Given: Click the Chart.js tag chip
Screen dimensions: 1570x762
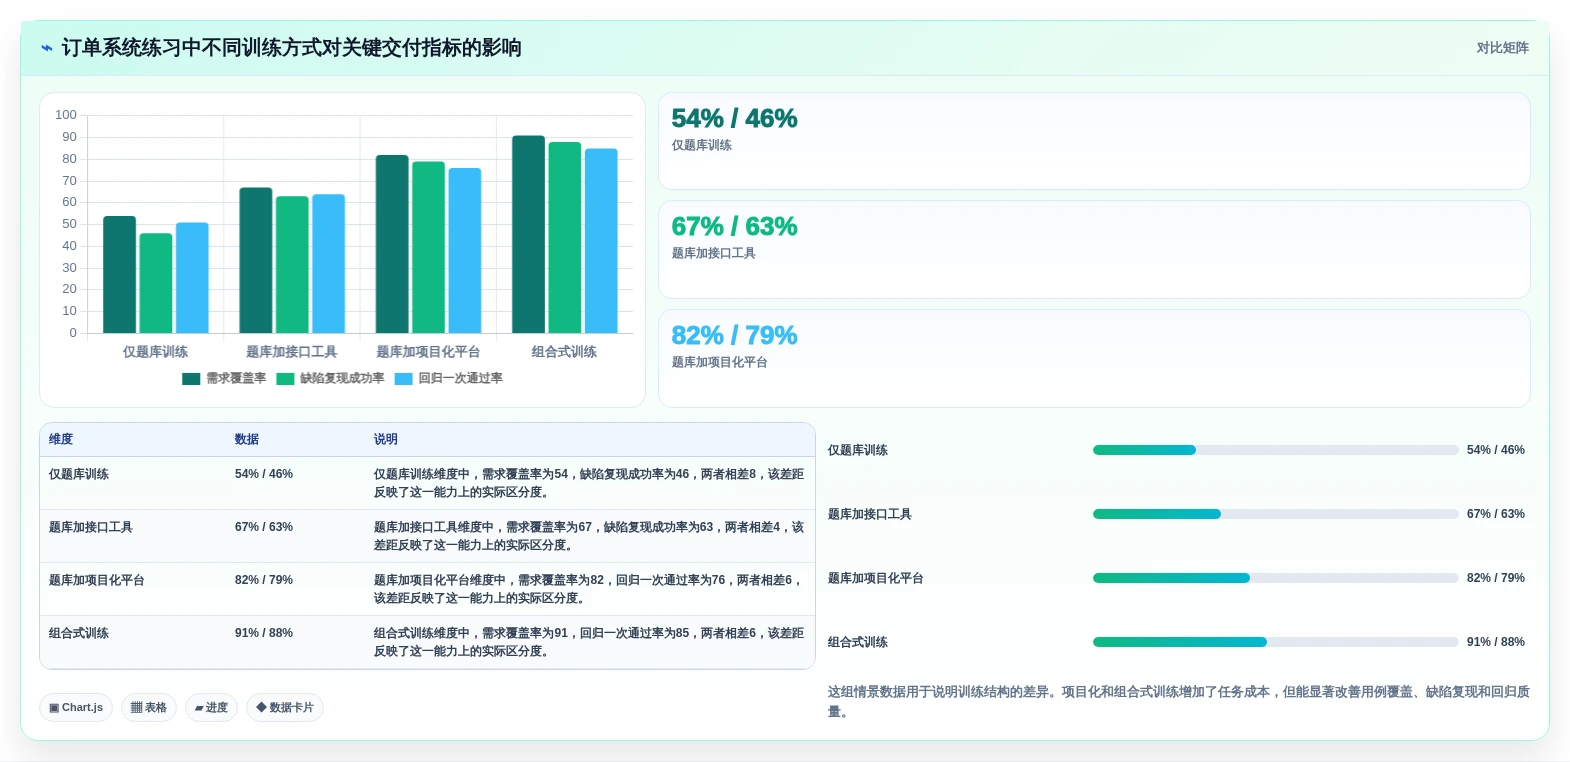Looking at the screenshot, I should click(76, 707).
